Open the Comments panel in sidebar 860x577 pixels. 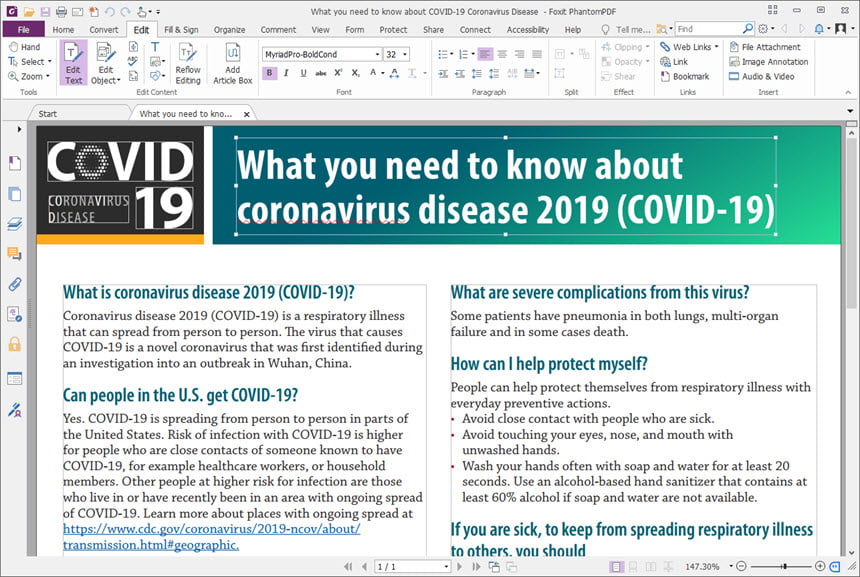click(15, 253)
